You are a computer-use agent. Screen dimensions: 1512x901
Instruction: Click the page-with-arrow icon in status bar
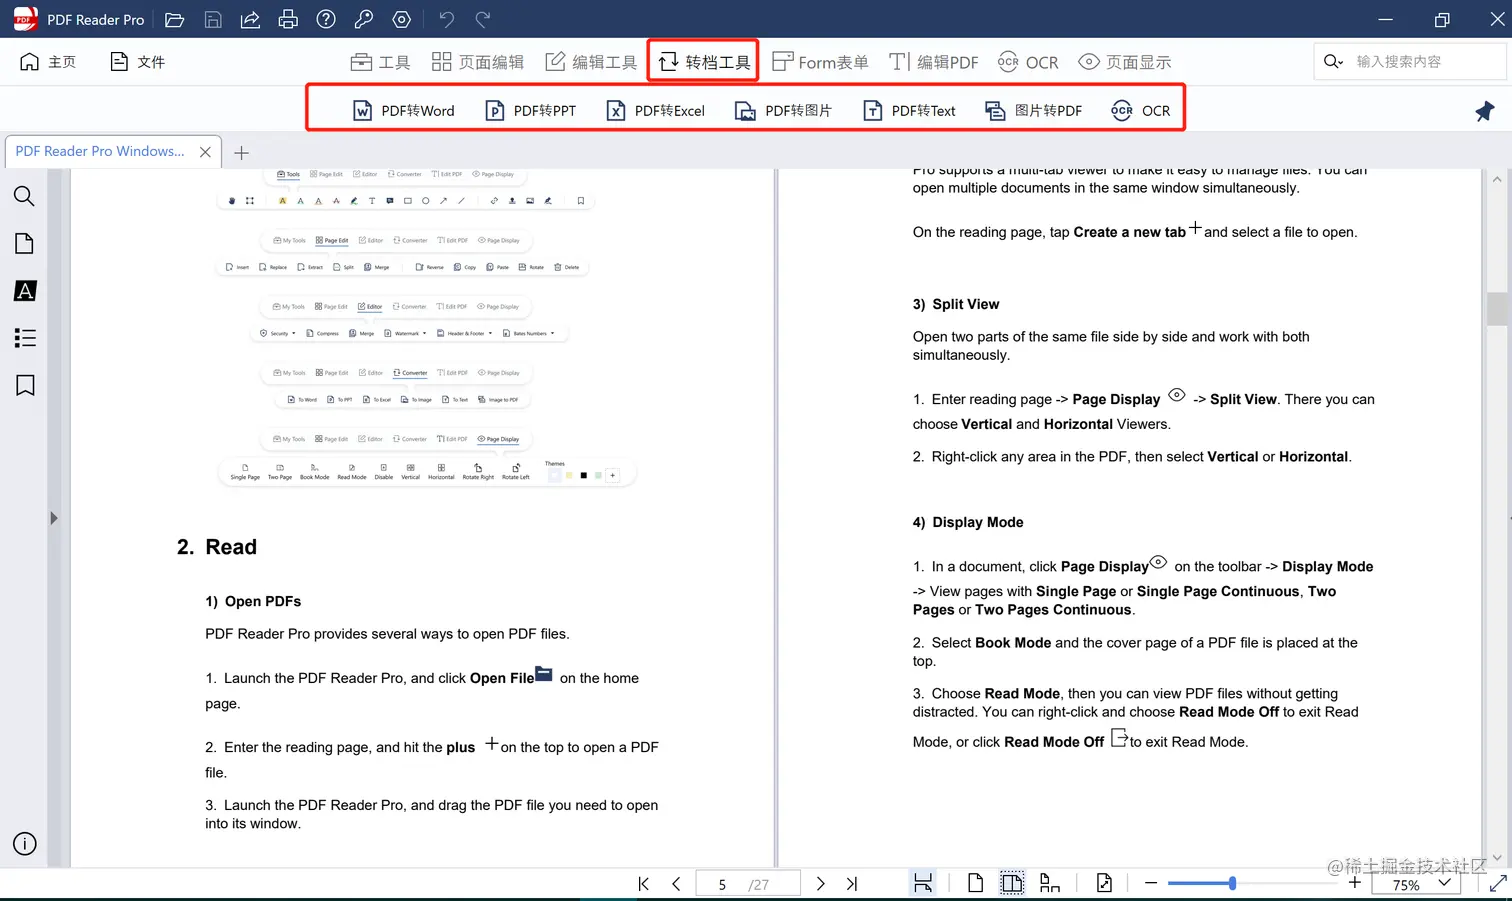pos(1104,883)
